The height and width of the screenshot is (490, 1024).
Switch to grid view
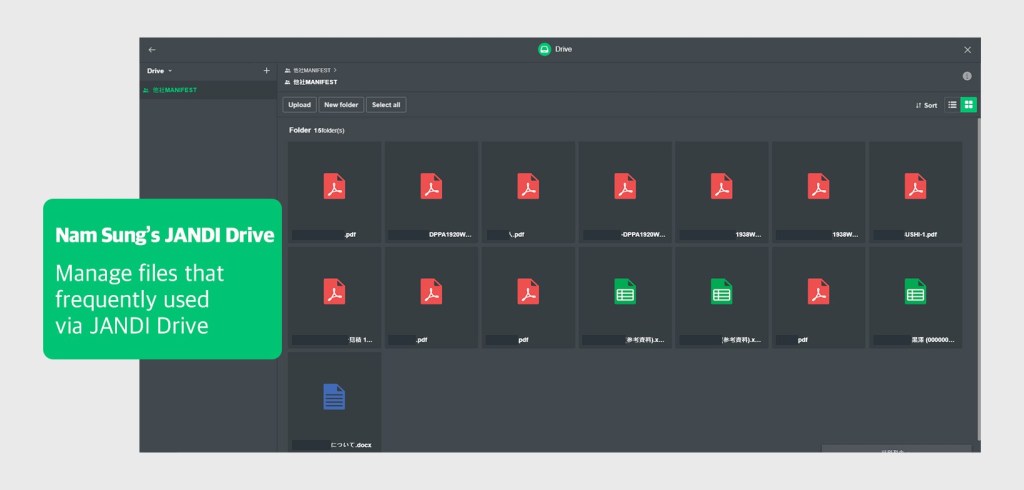[x=968, y=105]
